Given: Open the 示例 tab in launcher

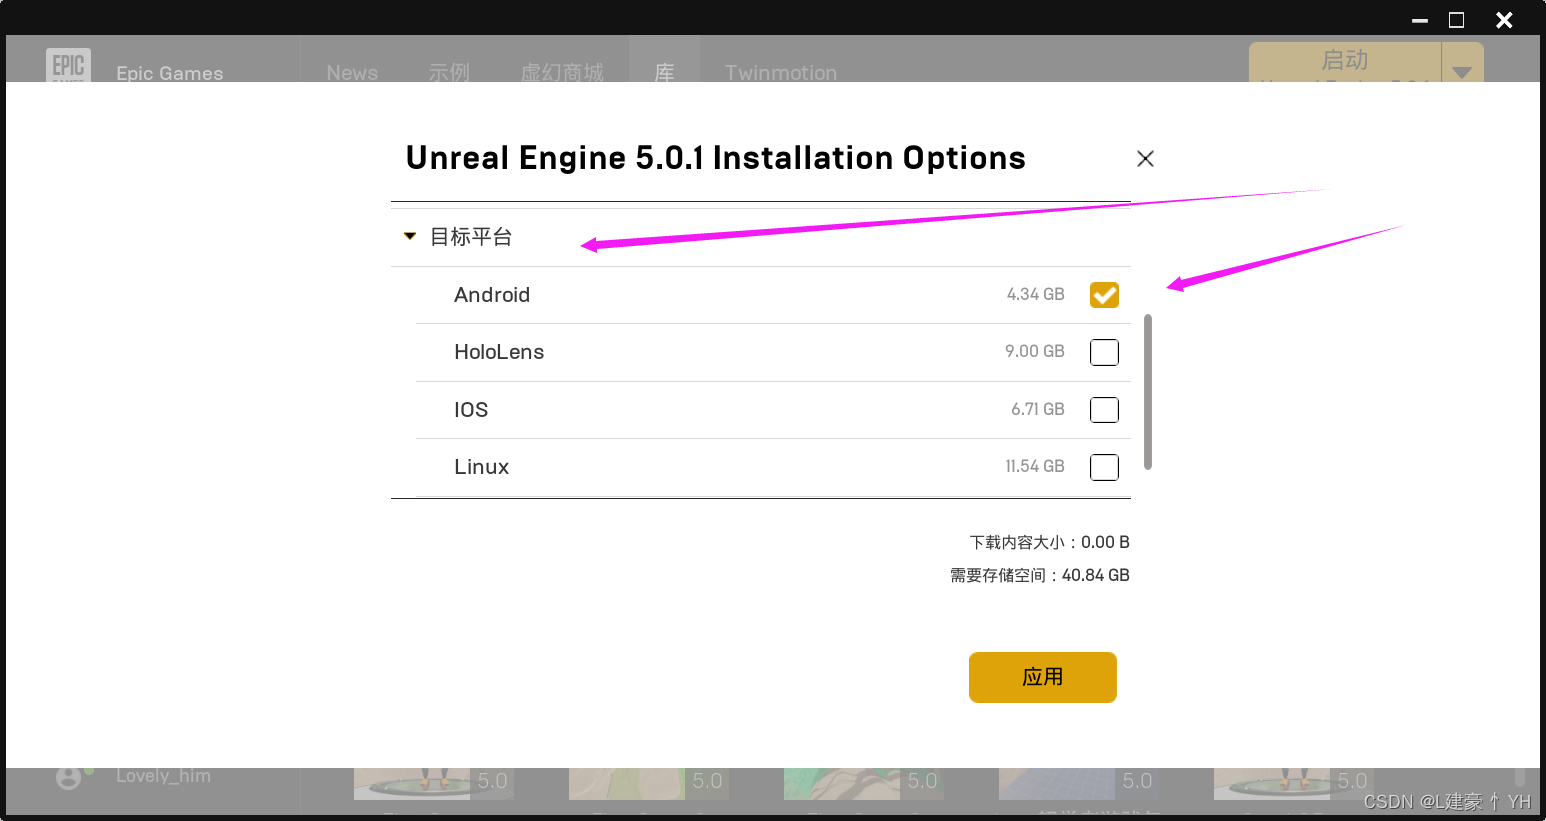Looking at the screenshot, I should pyautogui.click(x=449, y=72).
